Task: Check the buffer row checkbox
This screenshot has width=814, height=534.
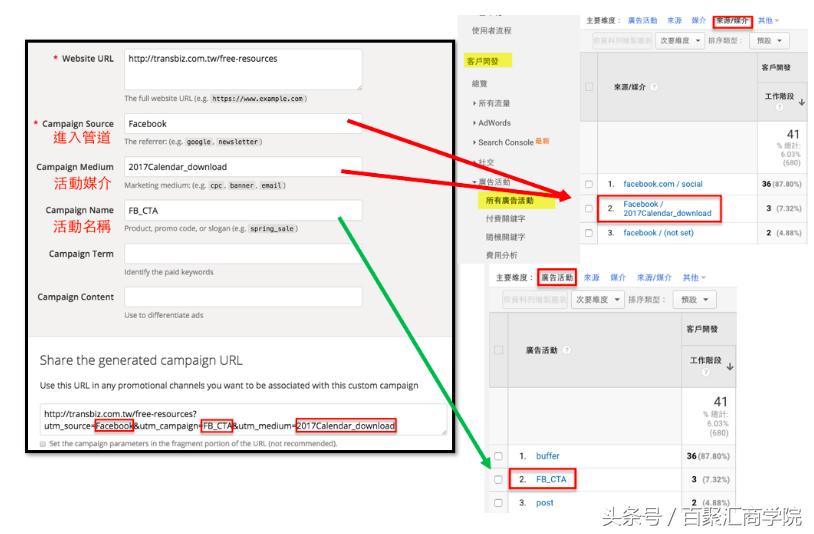Action: click(498, 456)
